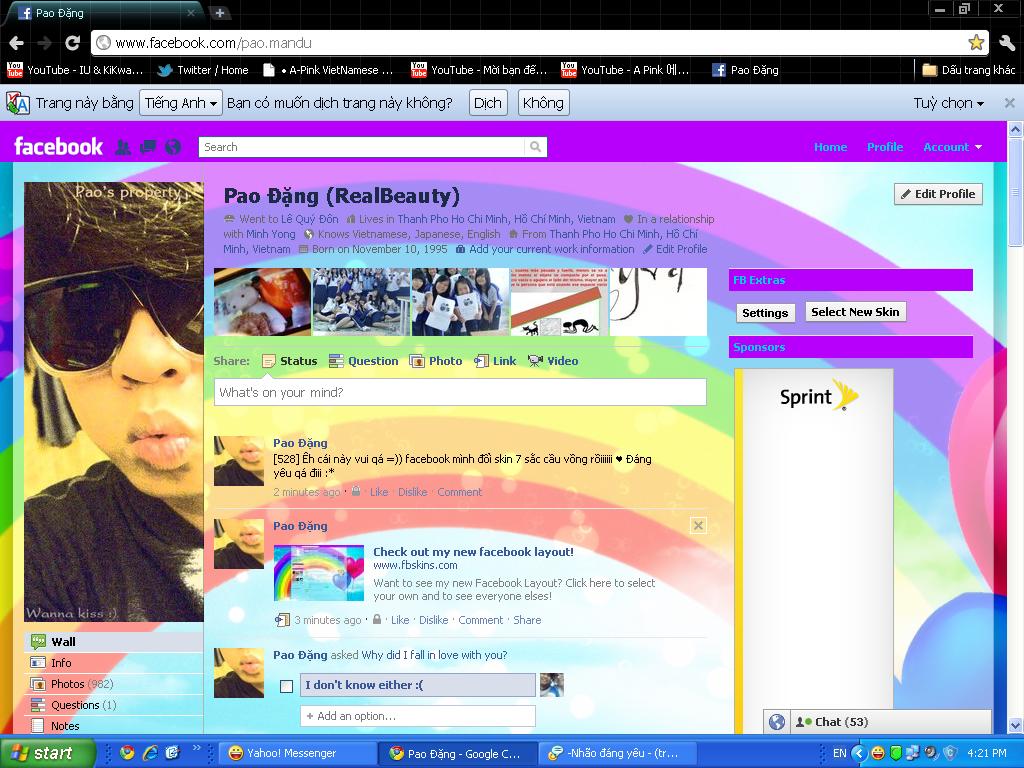1024x768 pixels.
Task: Open Pao Đặng bookmark in bookmarks bar
Action: click(745, 70)
